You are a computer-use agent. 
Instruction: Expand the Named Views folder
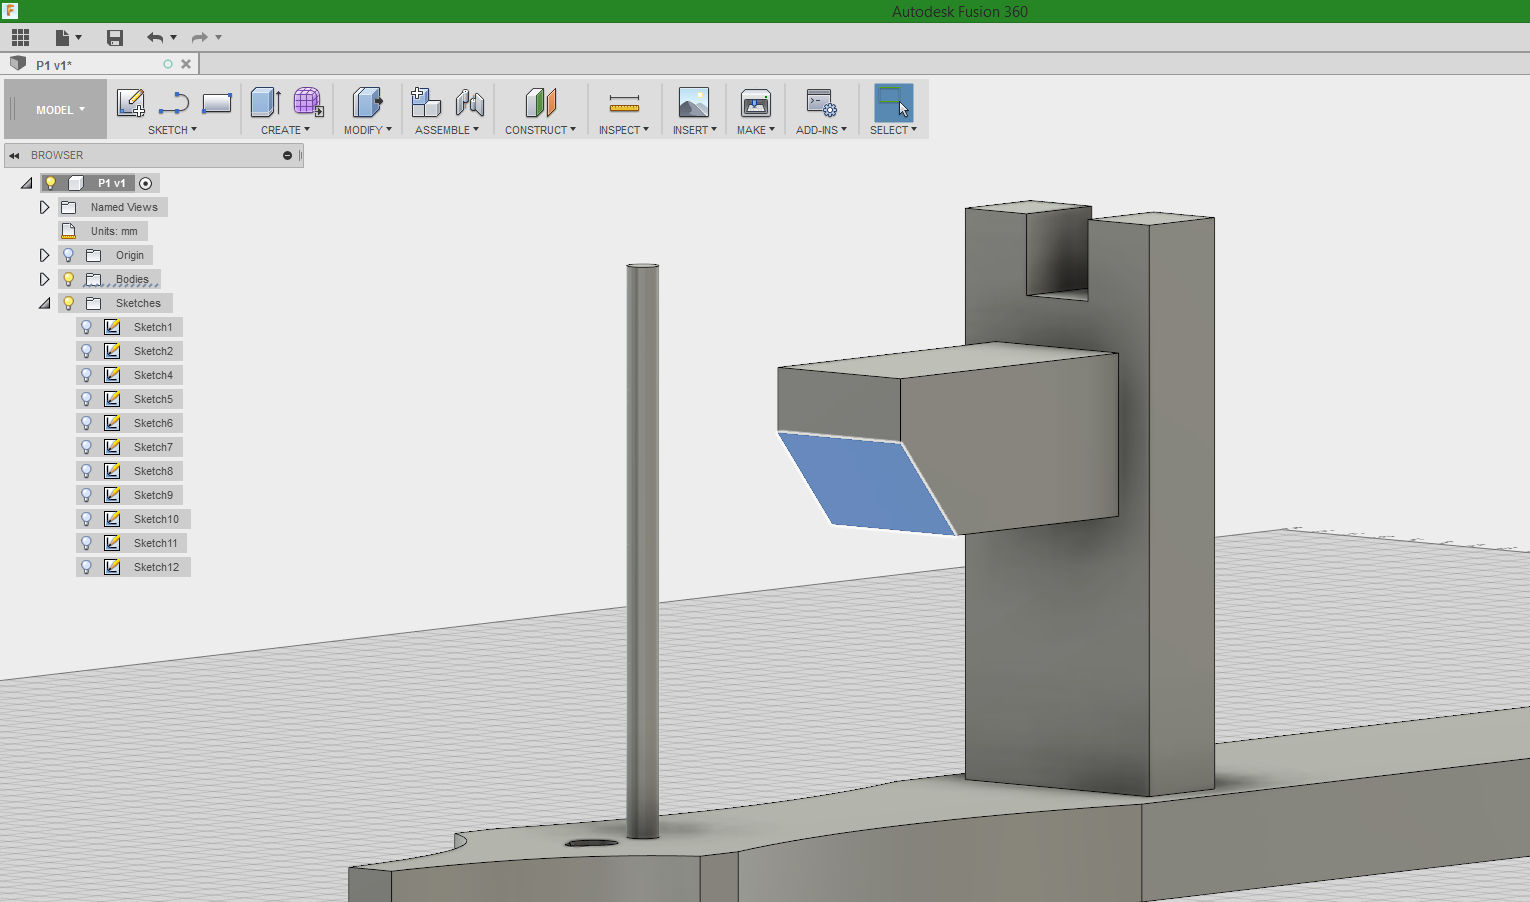[x=44, y=207]
